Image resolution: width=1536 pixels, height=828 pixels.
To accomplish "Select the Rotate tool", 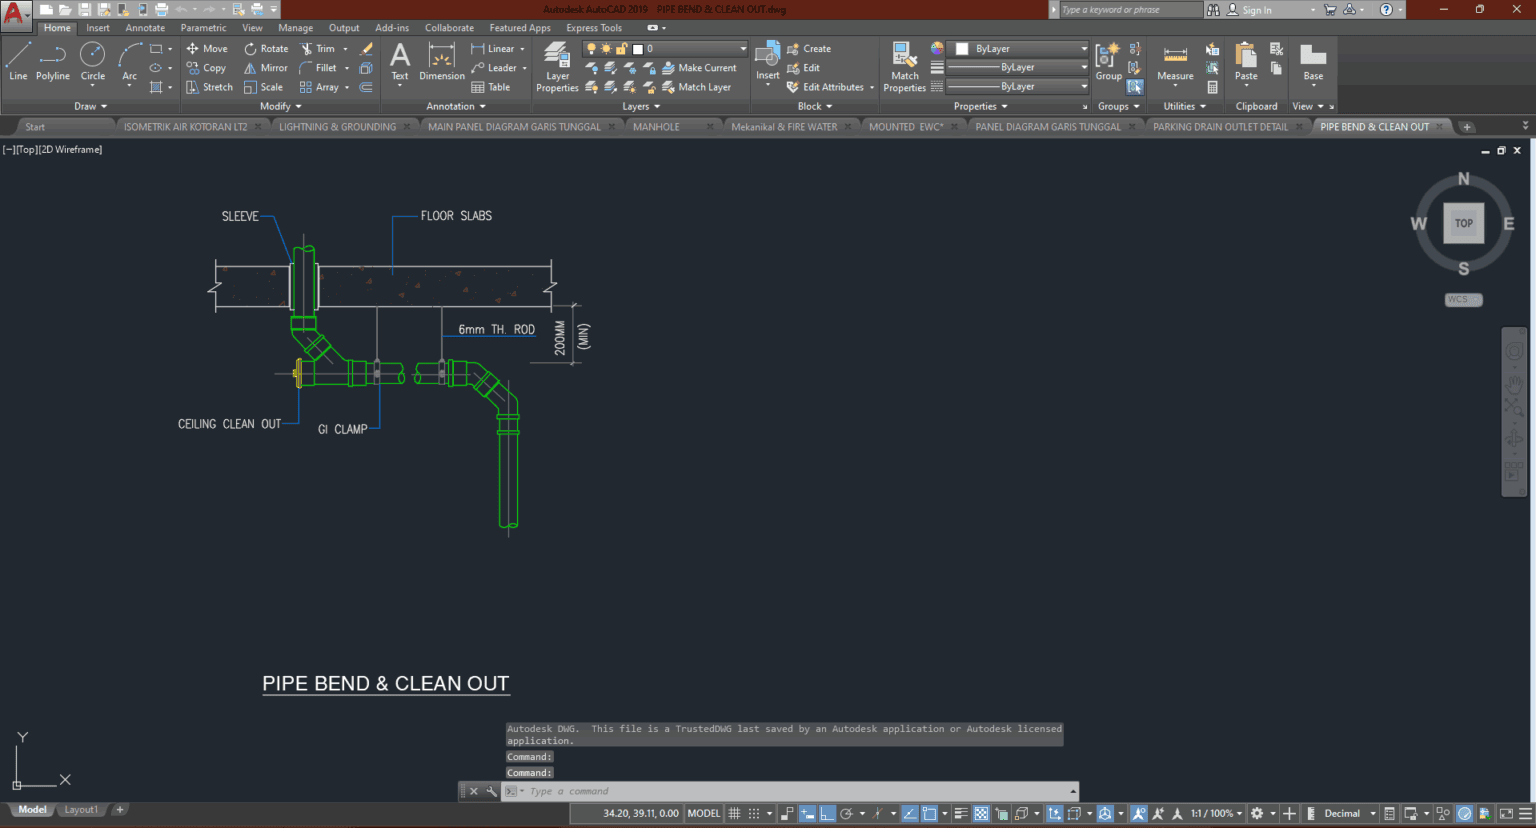I will point(266,48).
